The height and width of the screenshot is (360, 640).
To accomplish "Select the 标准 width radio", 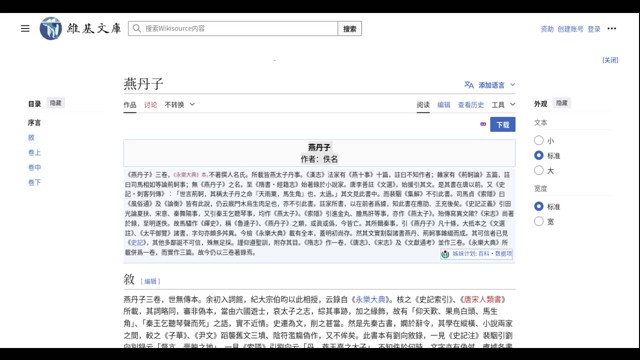I will (x=539, y=207).
